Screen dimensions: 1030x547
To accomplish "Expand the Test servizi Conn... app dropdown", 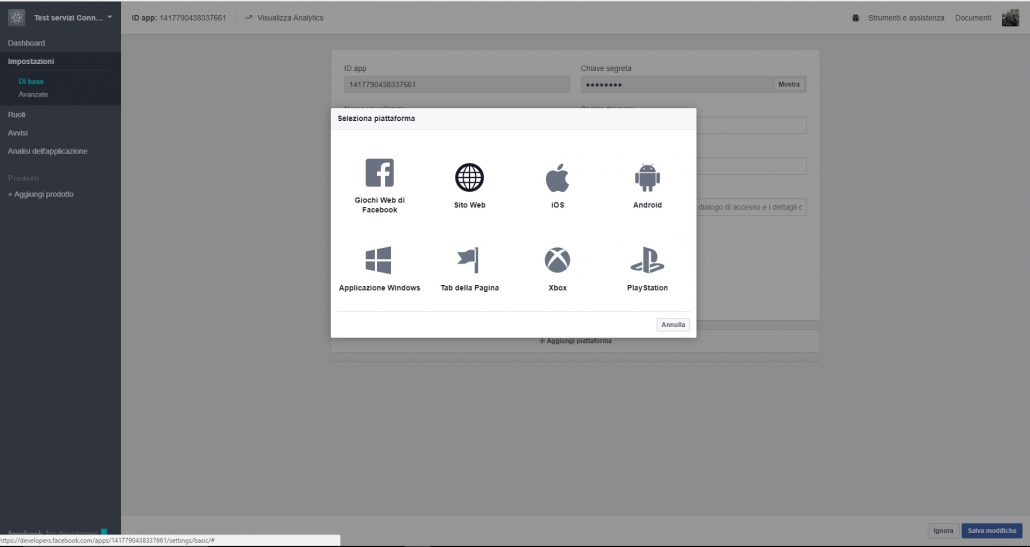I will (73, 18).
